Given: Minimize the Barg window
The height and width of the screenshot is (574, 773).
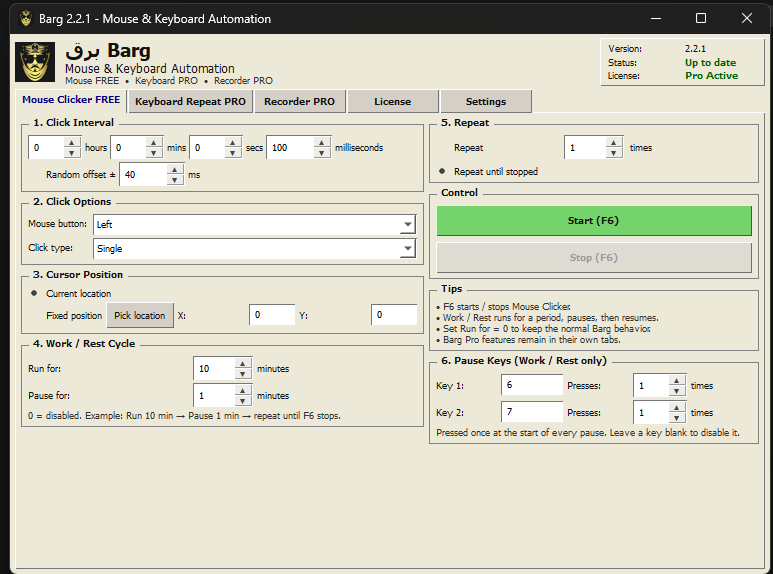Looking at the screenshot, I should [656, 18].
